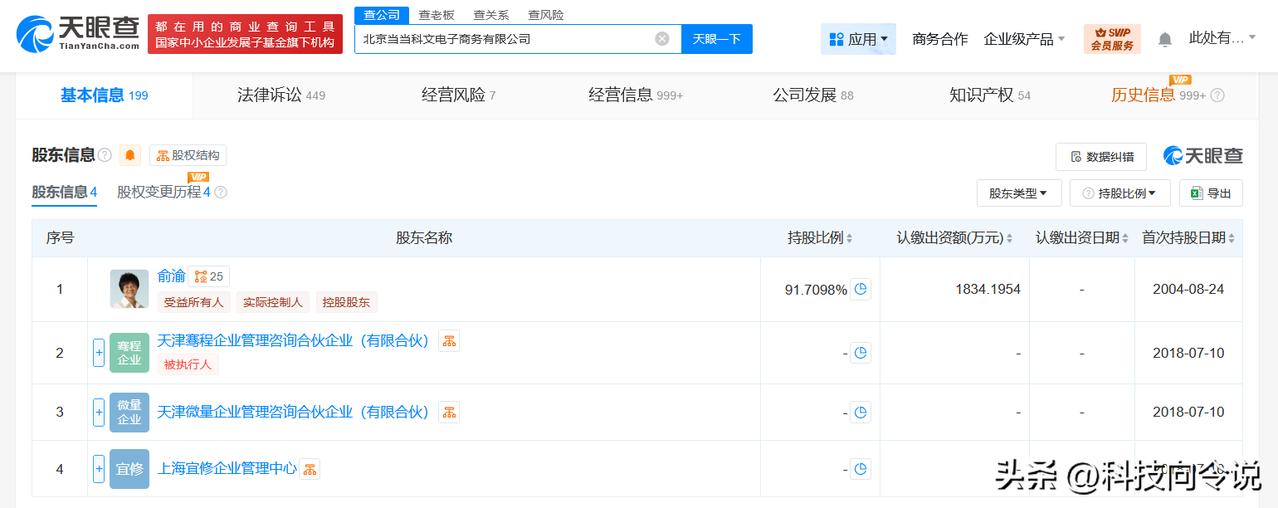Open the 法律诉讼 tab
This screenshot has width=1278, height=508.
click(281, 95)
